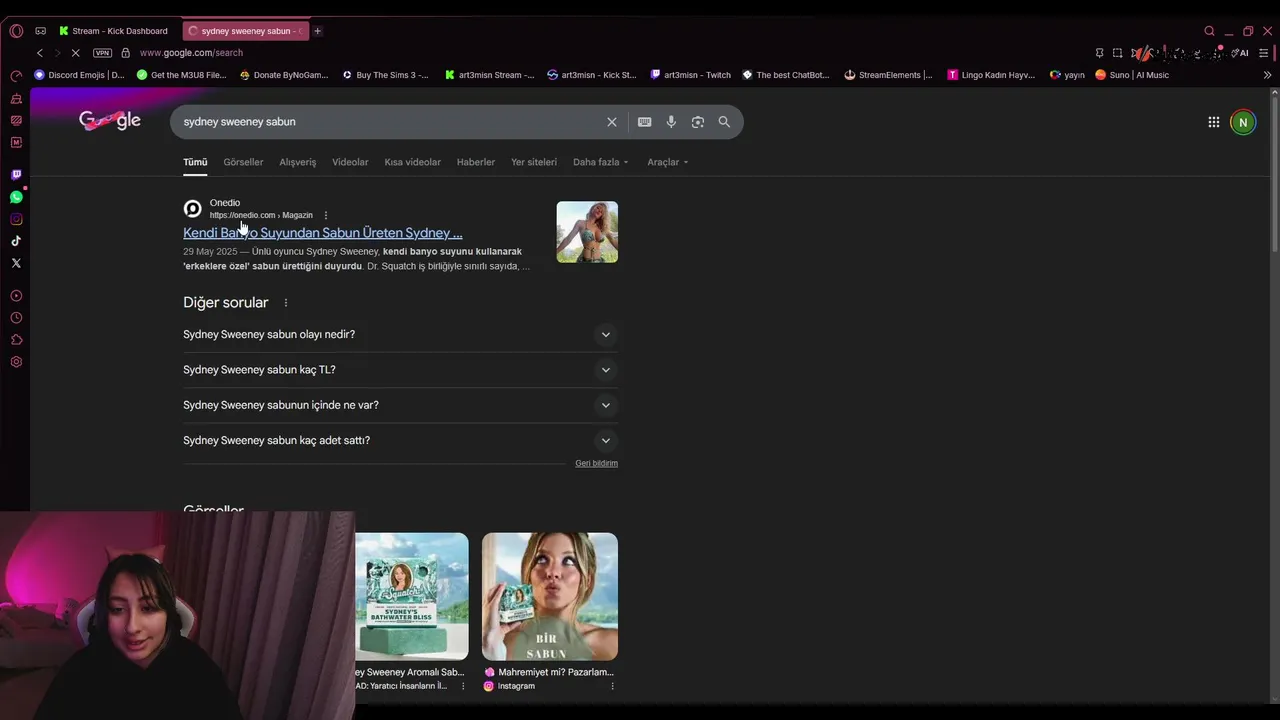Toggle the VPN badge in address bar

tap(102, 53)
